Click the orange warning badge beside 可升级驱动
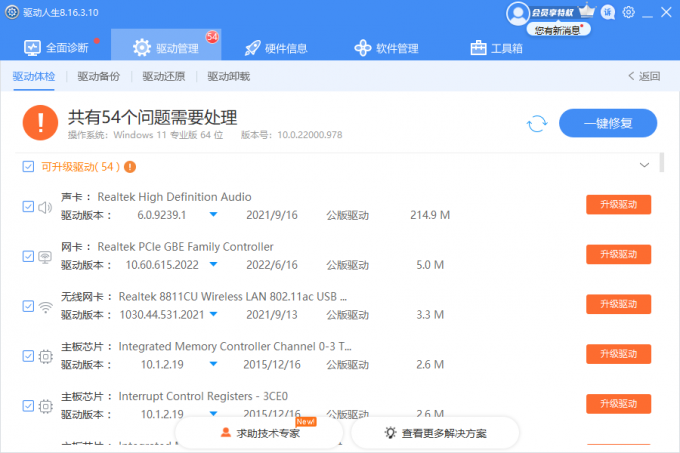 pos(130,167)
